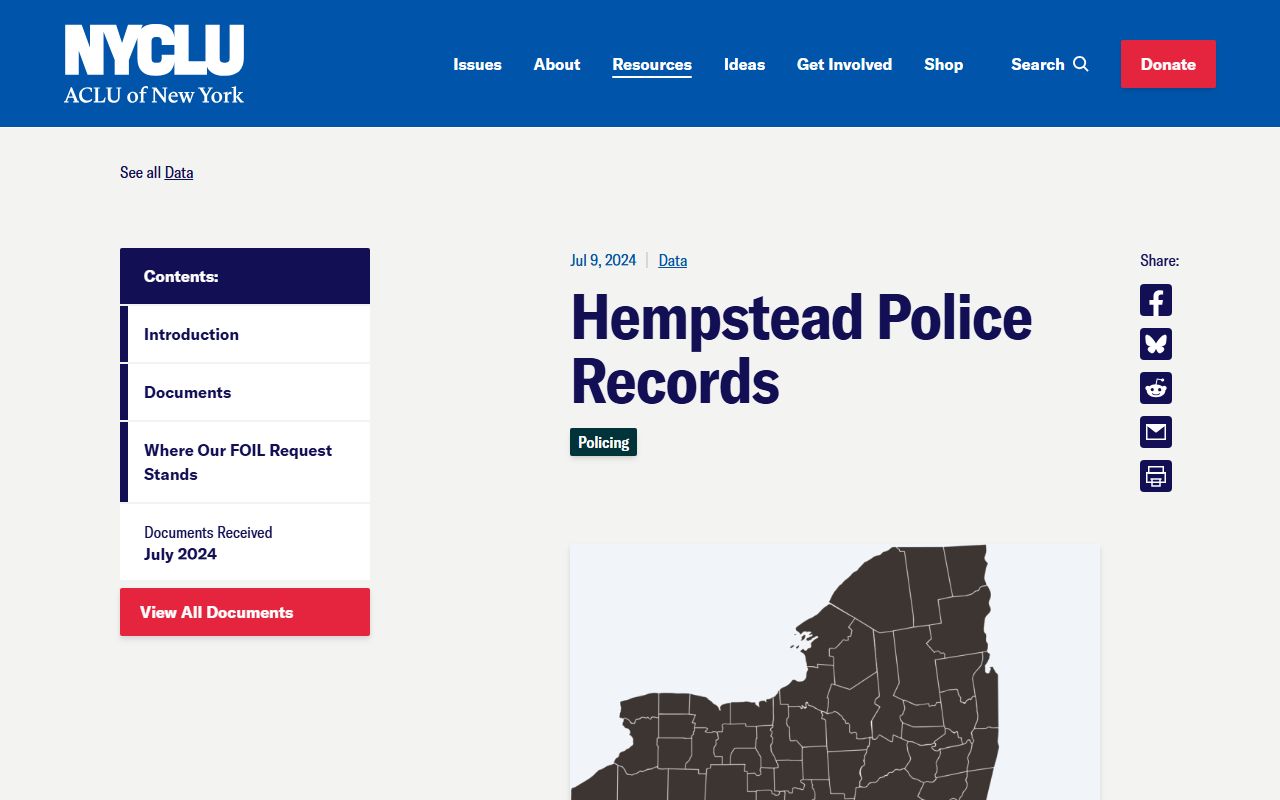Click the New York counties map image
This screenshot has height=800, width=1280.
pyautogui.click(x=835, y=672)
